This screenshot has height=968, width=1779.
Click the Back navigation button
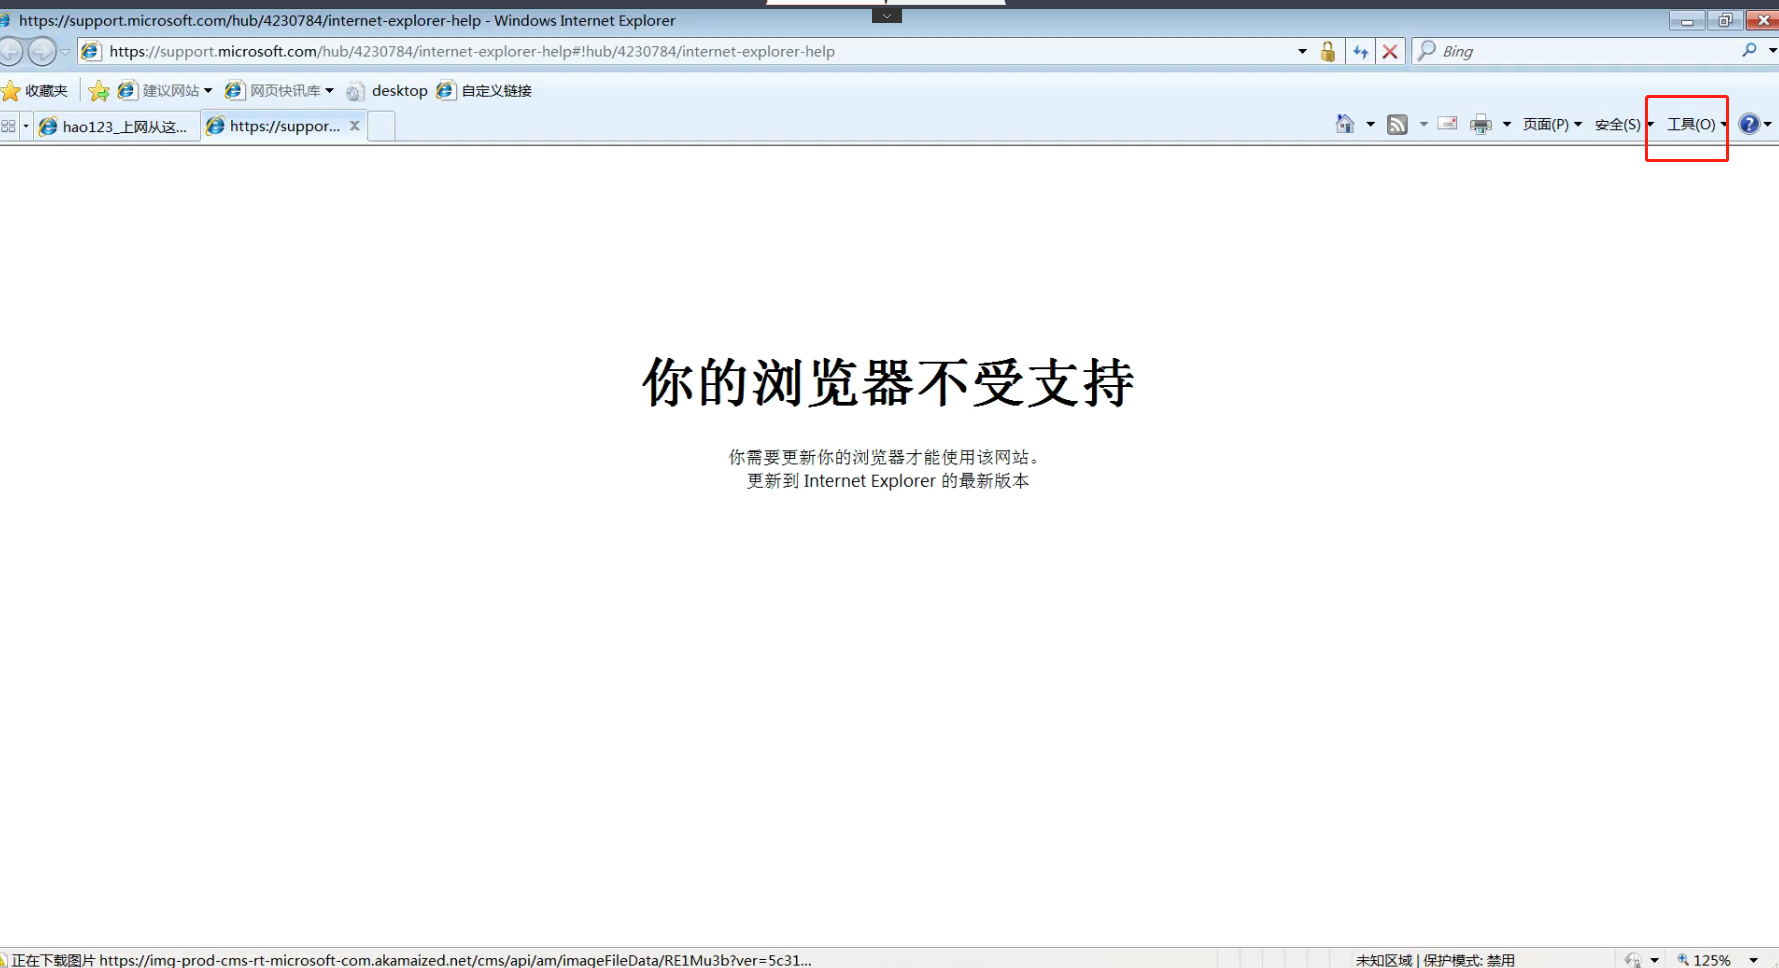pyautogui.click(x=11, y=51)
